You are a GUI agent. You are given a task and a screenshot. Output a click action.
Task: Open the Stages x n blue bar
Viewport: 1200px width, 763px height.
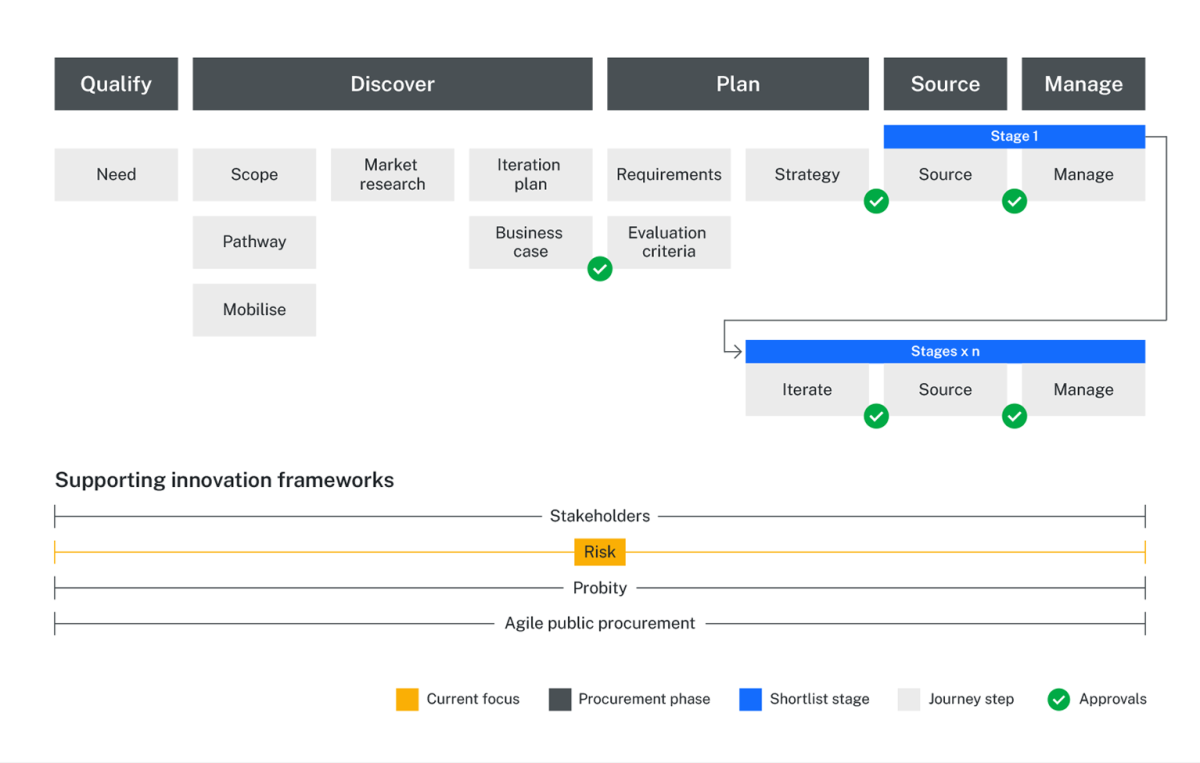click(945, 351)
